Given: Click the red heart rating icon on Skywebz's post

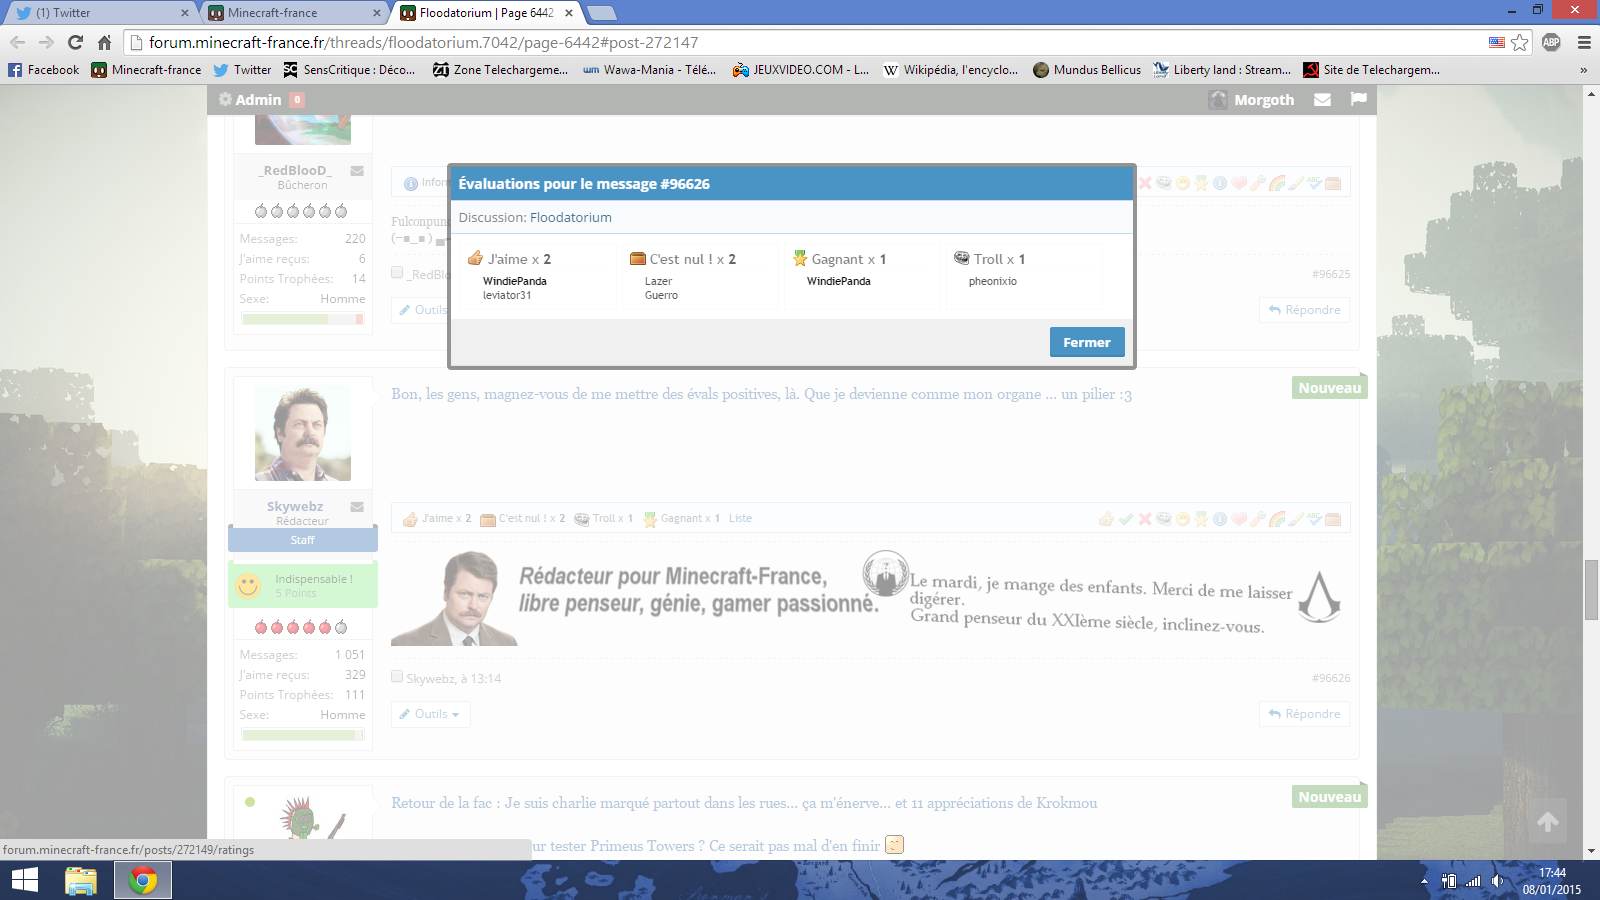Looking at the screenshot, I should pyautogui.click(x=1239, y=519).
